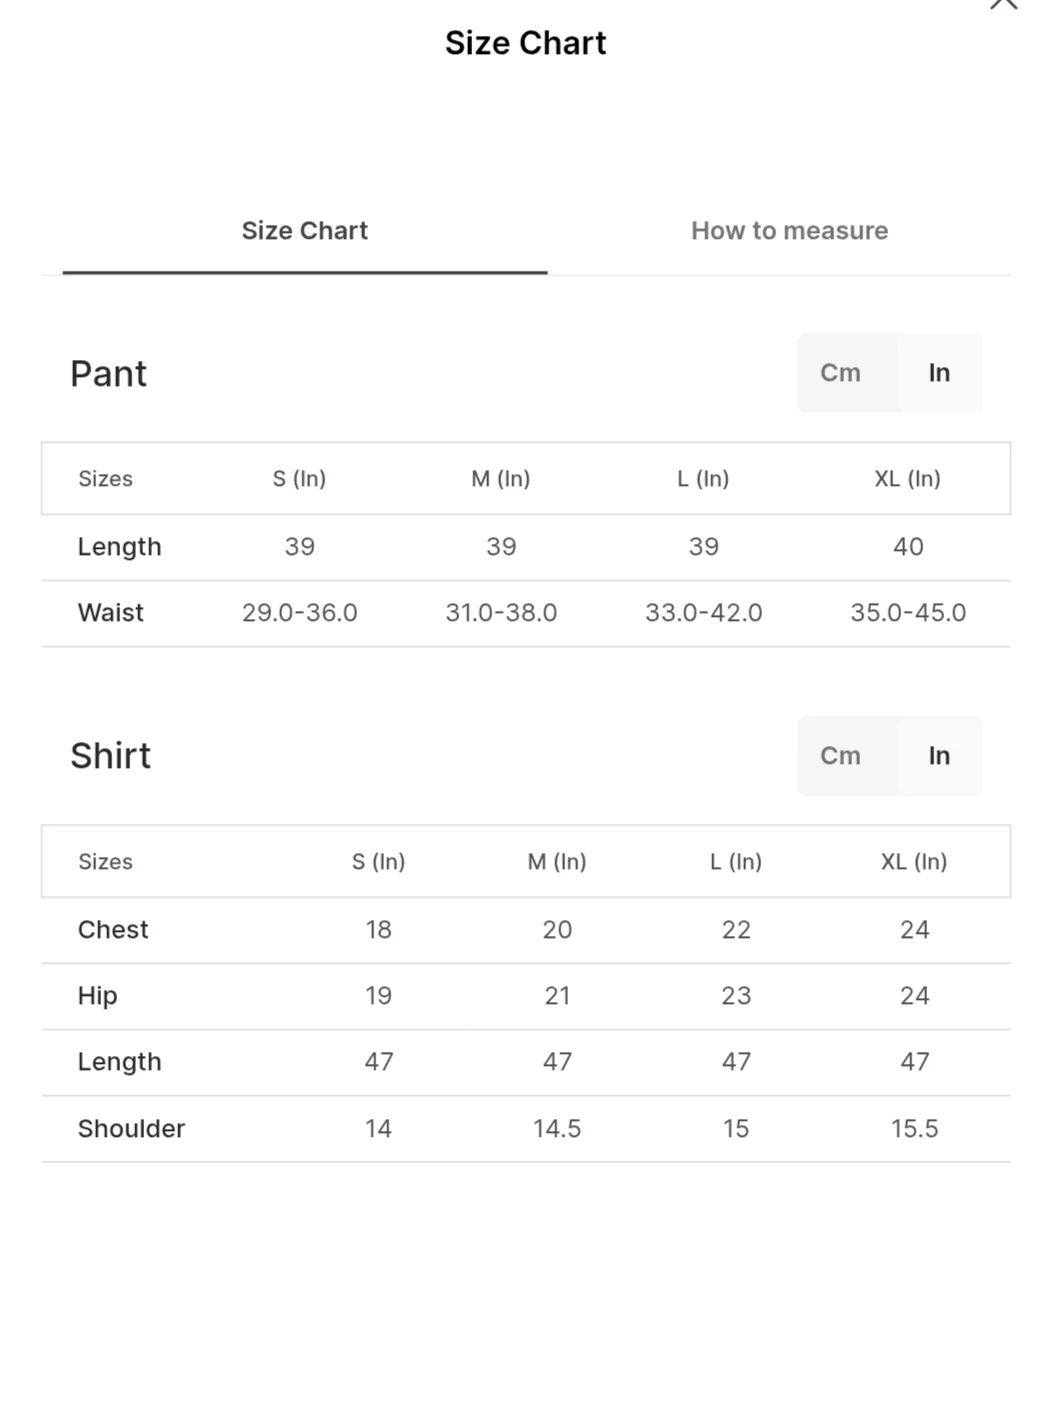1053x1404 pixels.
Task: Click the Pant table XL (In) column header
Action: coord(907,479)
